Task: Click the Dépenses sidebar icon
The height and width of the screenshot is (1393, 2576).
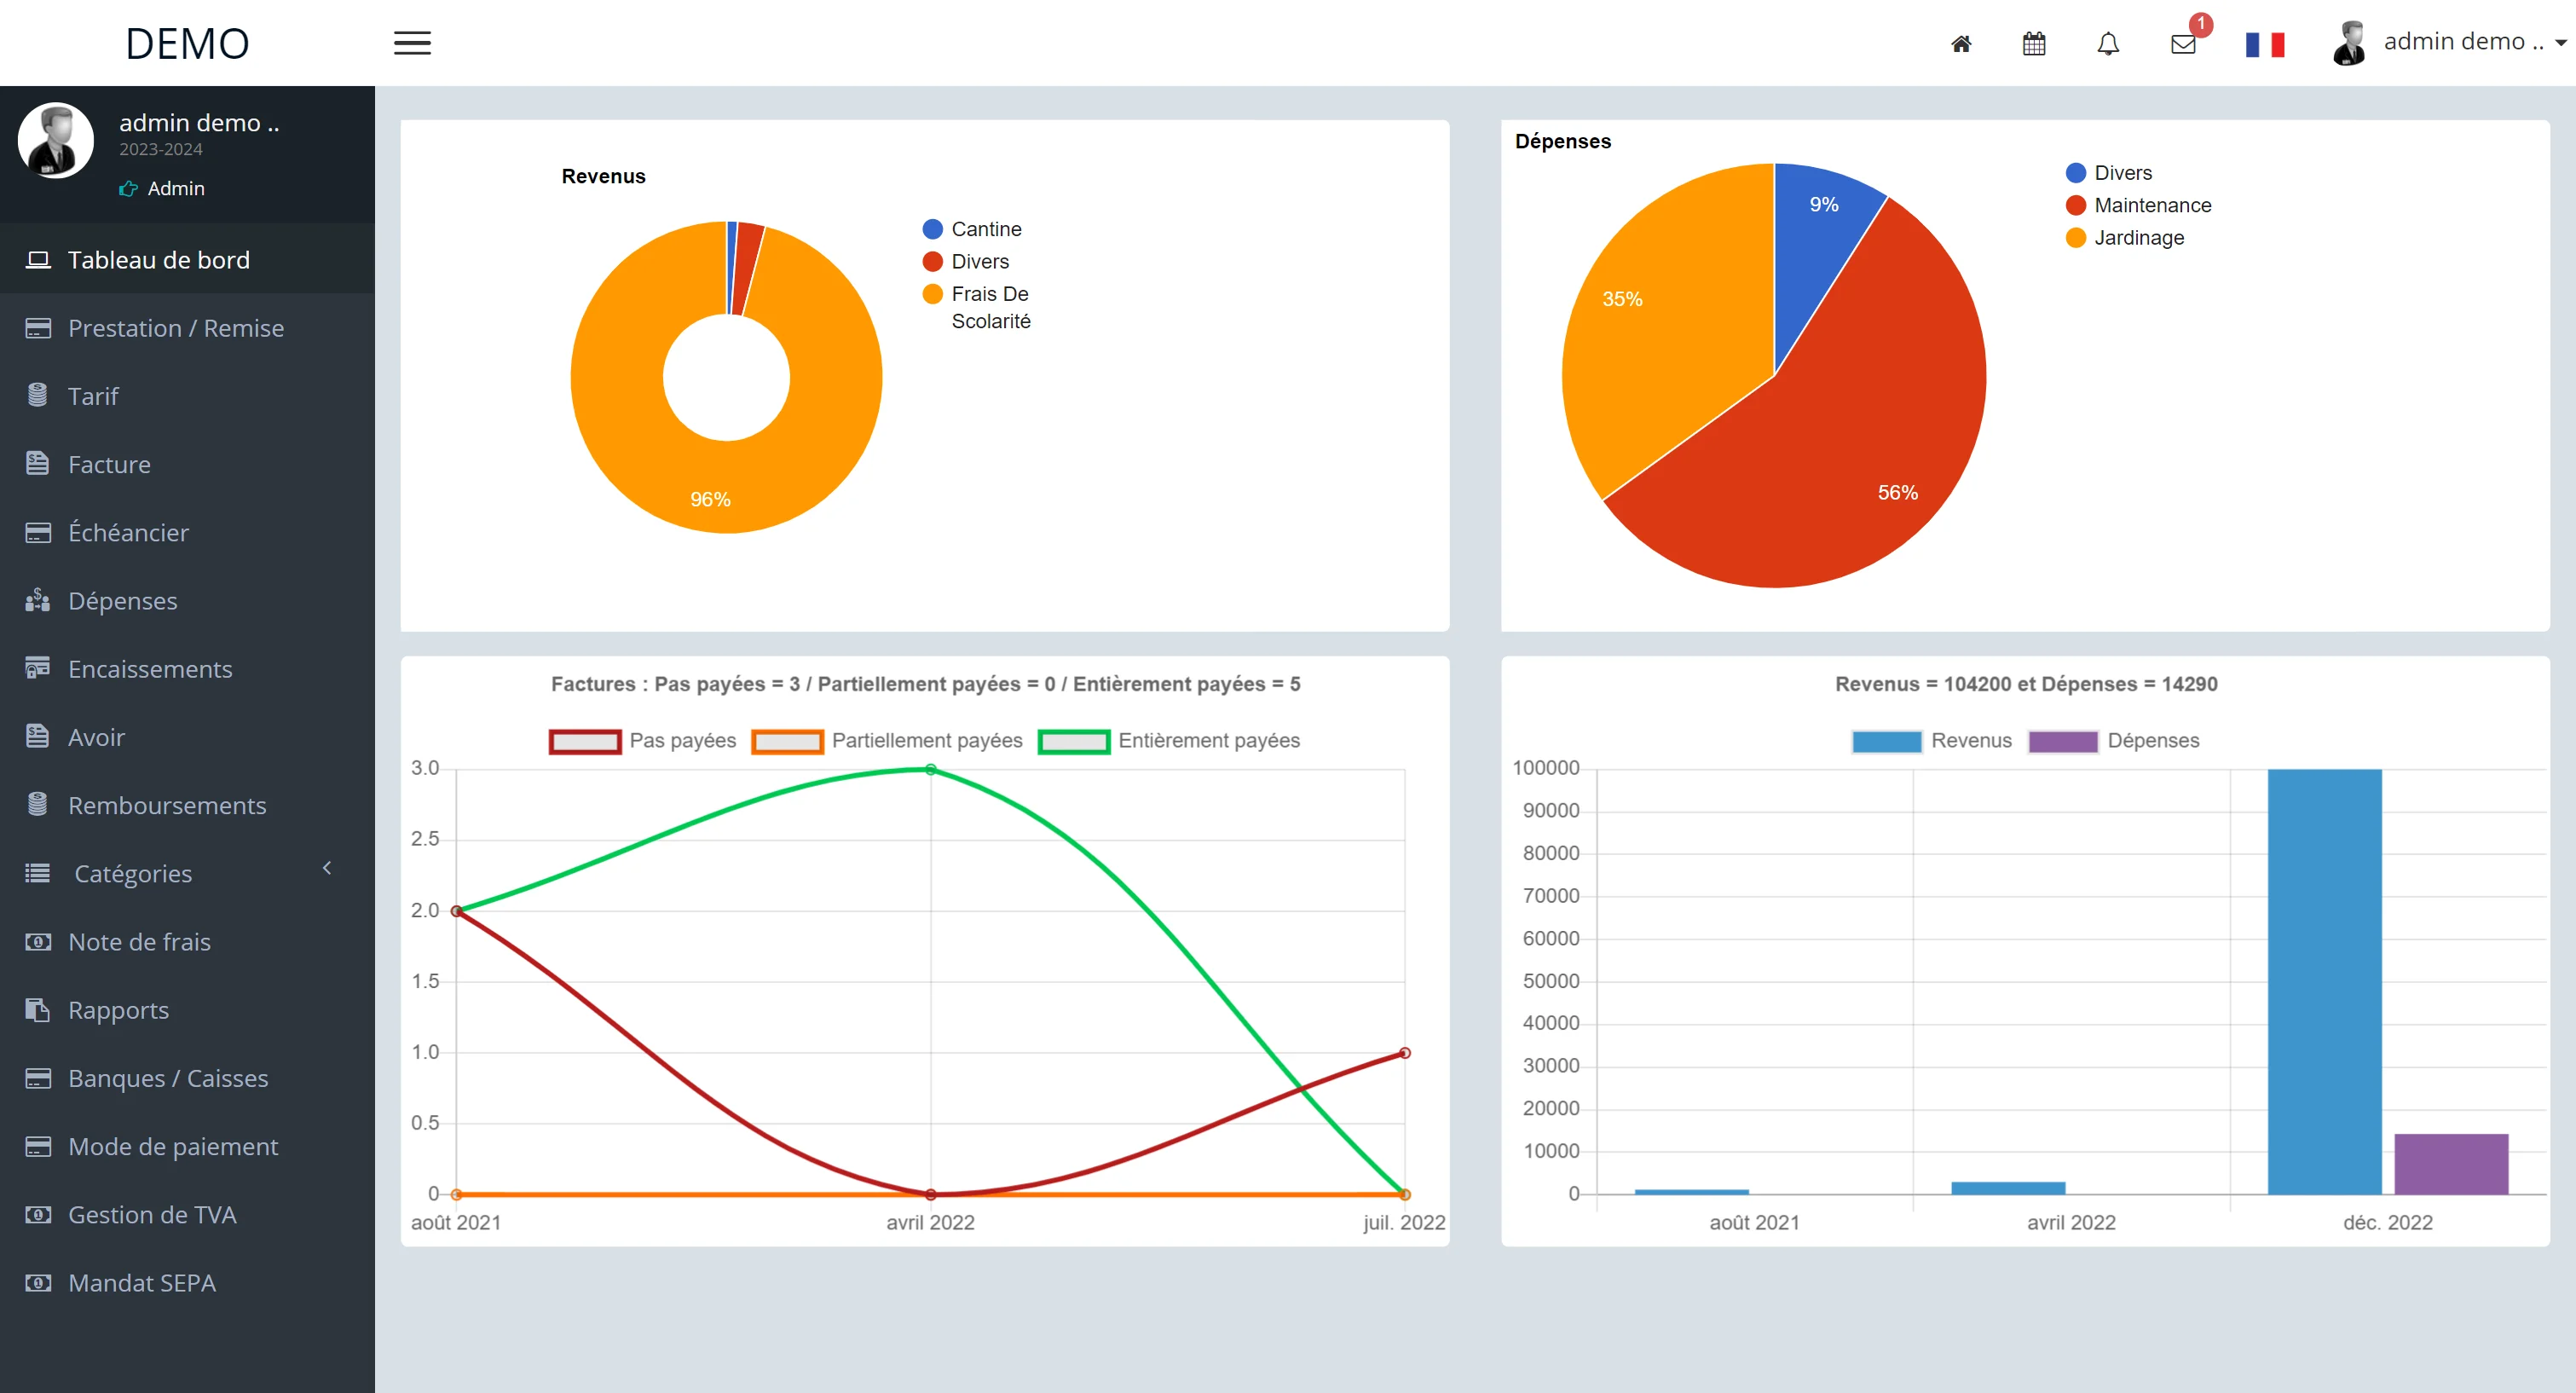Action: [38, 600]
